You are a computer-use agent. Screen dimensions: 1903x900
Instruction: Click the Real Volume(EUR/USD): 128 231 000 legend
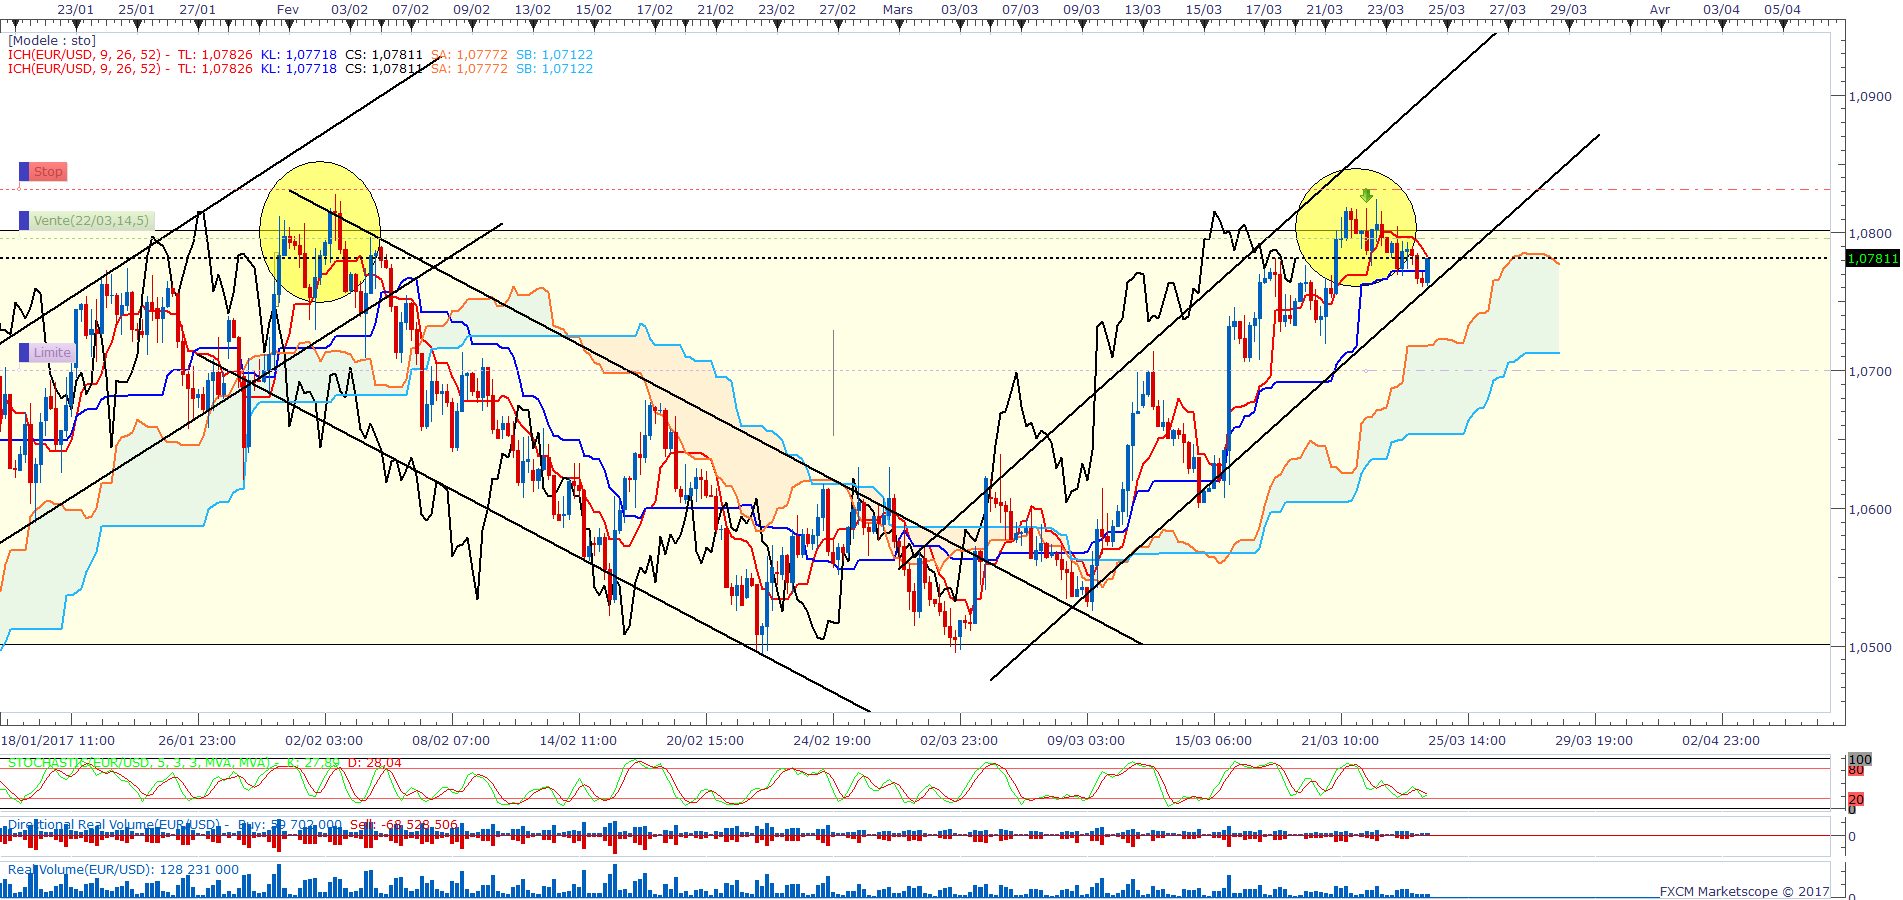click(x=123, y=869)
